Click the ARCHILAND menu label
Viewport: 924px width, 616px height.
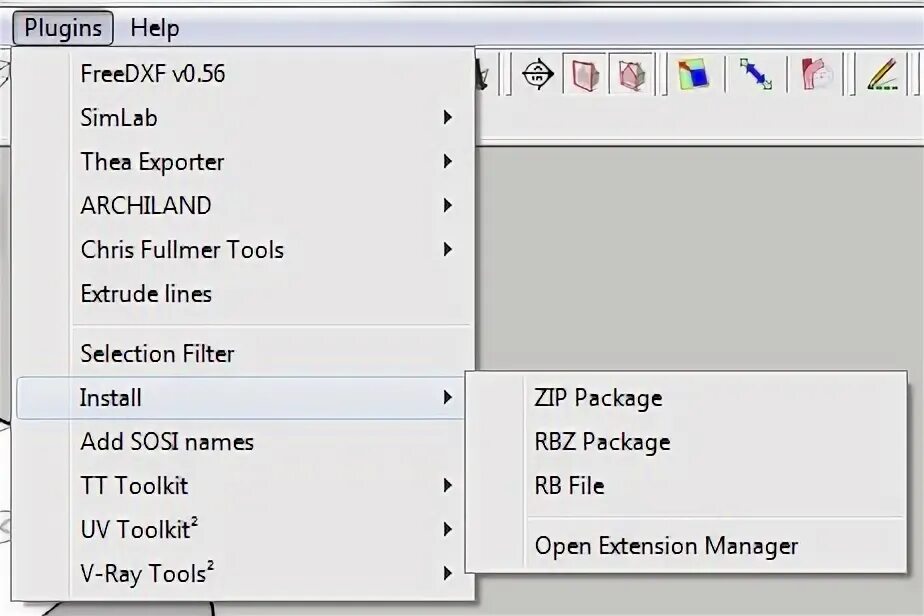click(146, 205)
